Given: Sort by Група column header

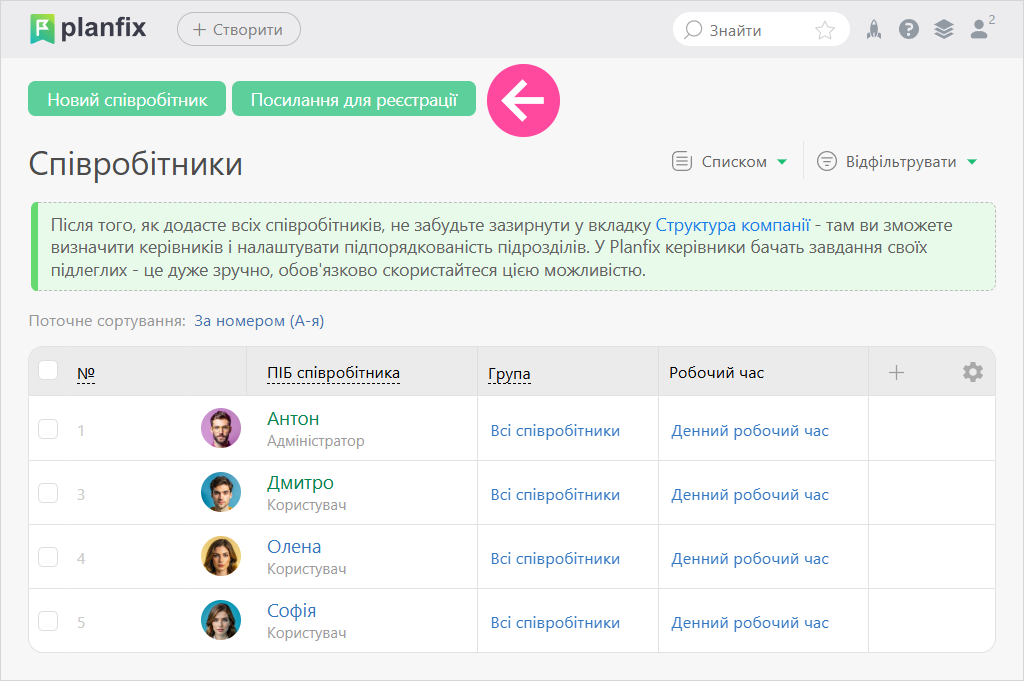Looking at the screenshot, I should click(x=509, y=374).
